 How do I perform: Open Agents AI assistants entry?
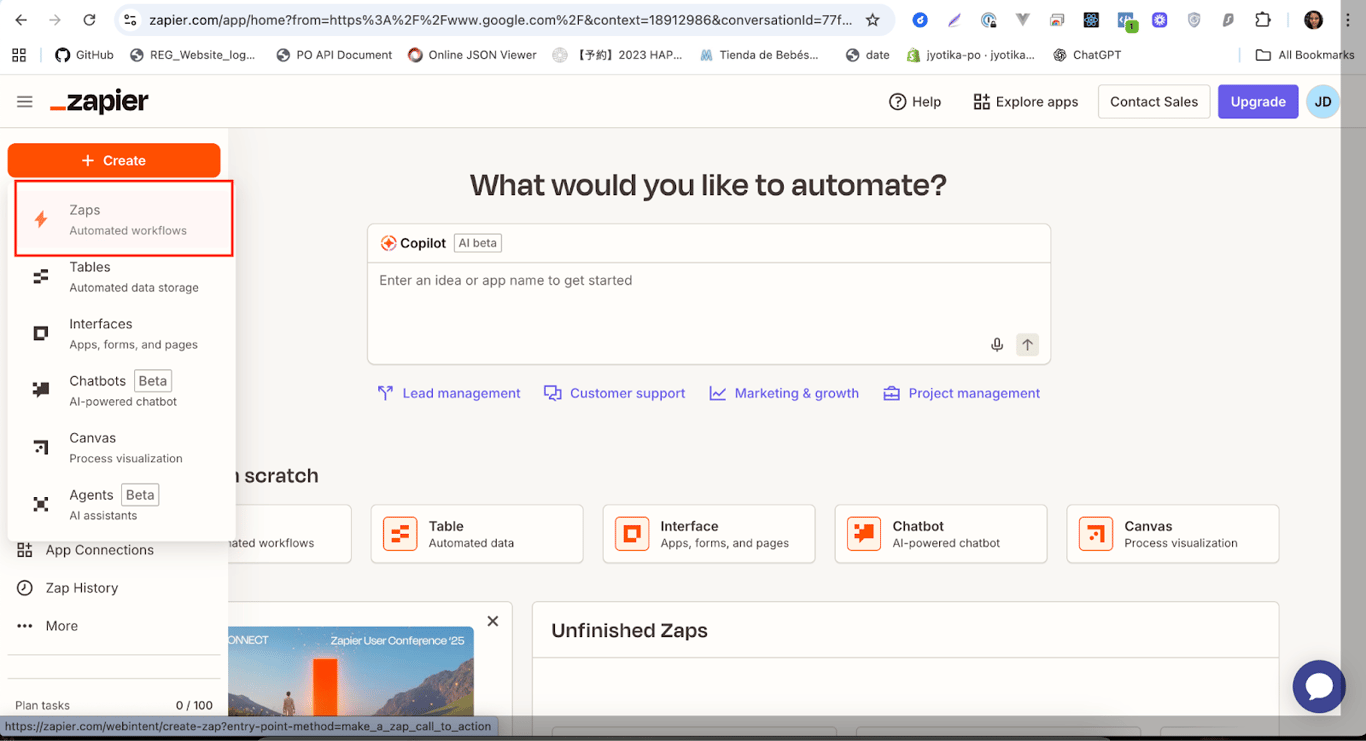pos(124,504)
